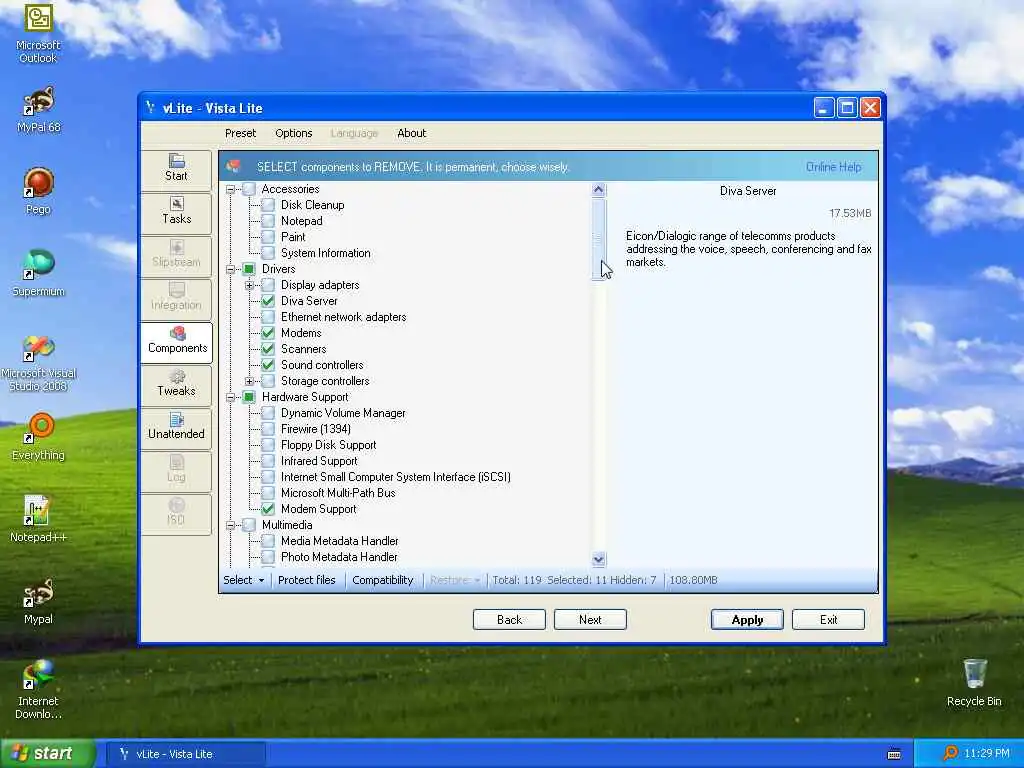Expand the Display adapters node
The image size is (1024, 768).
point(249,285)
